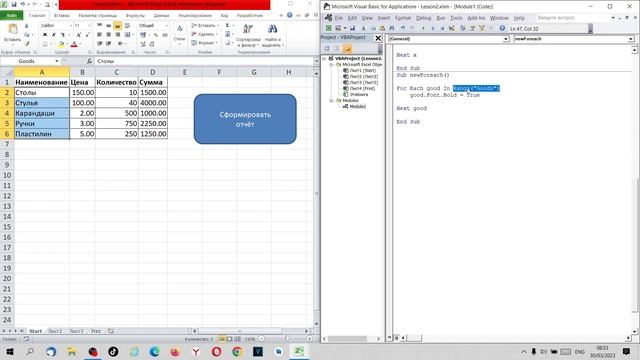Open the Insert menu in VBA editor
The width and height of the screenshot is (640, 360).
(383, 18)
